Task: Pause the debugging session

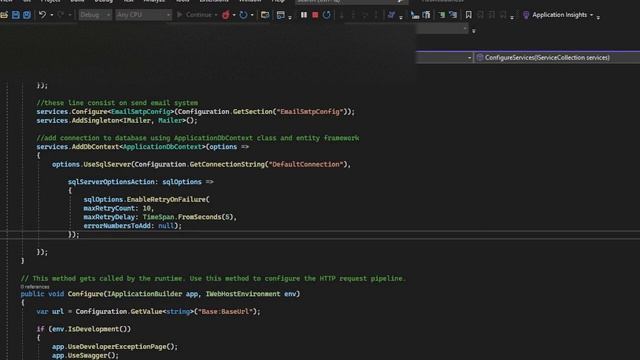Action: 304,15
